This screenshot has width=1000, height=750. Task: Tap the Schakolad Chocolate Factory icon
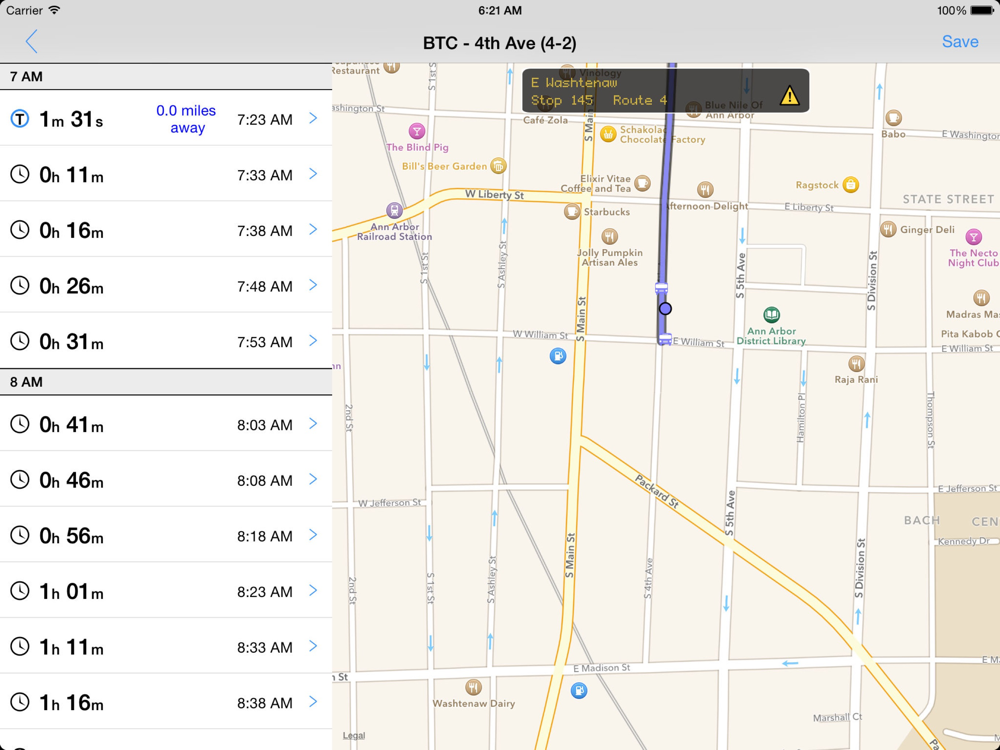608,135
